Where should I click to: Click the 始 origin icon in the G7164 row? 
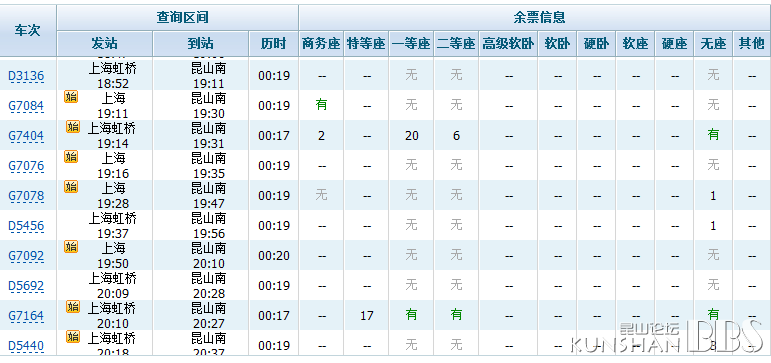click(73, 306)
